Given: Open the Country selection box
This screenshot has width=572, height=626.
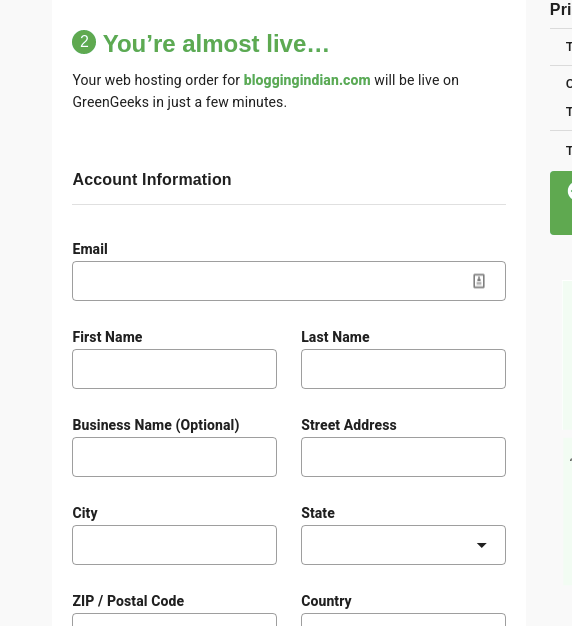Looking at the screenshot, I should pyautogui.click(x=403, y=620).
